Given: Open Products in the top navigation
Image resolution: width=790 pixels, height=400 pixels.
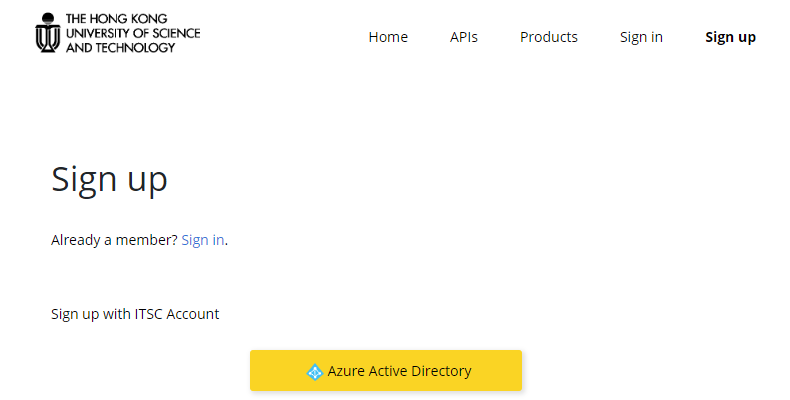Looking at the screenshot, I should tap(549, 37).
